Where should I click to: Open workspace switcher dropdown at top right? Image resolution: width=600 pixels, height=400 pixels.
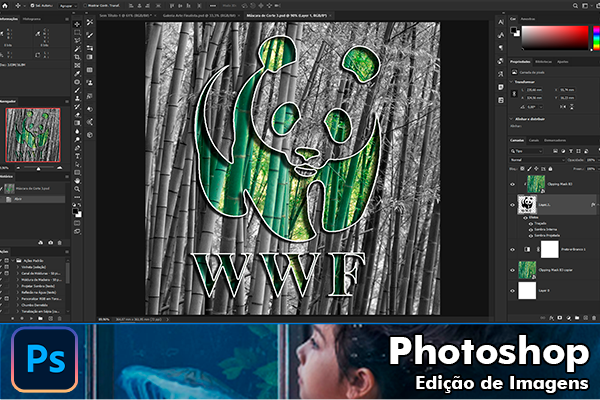(586, 6)
